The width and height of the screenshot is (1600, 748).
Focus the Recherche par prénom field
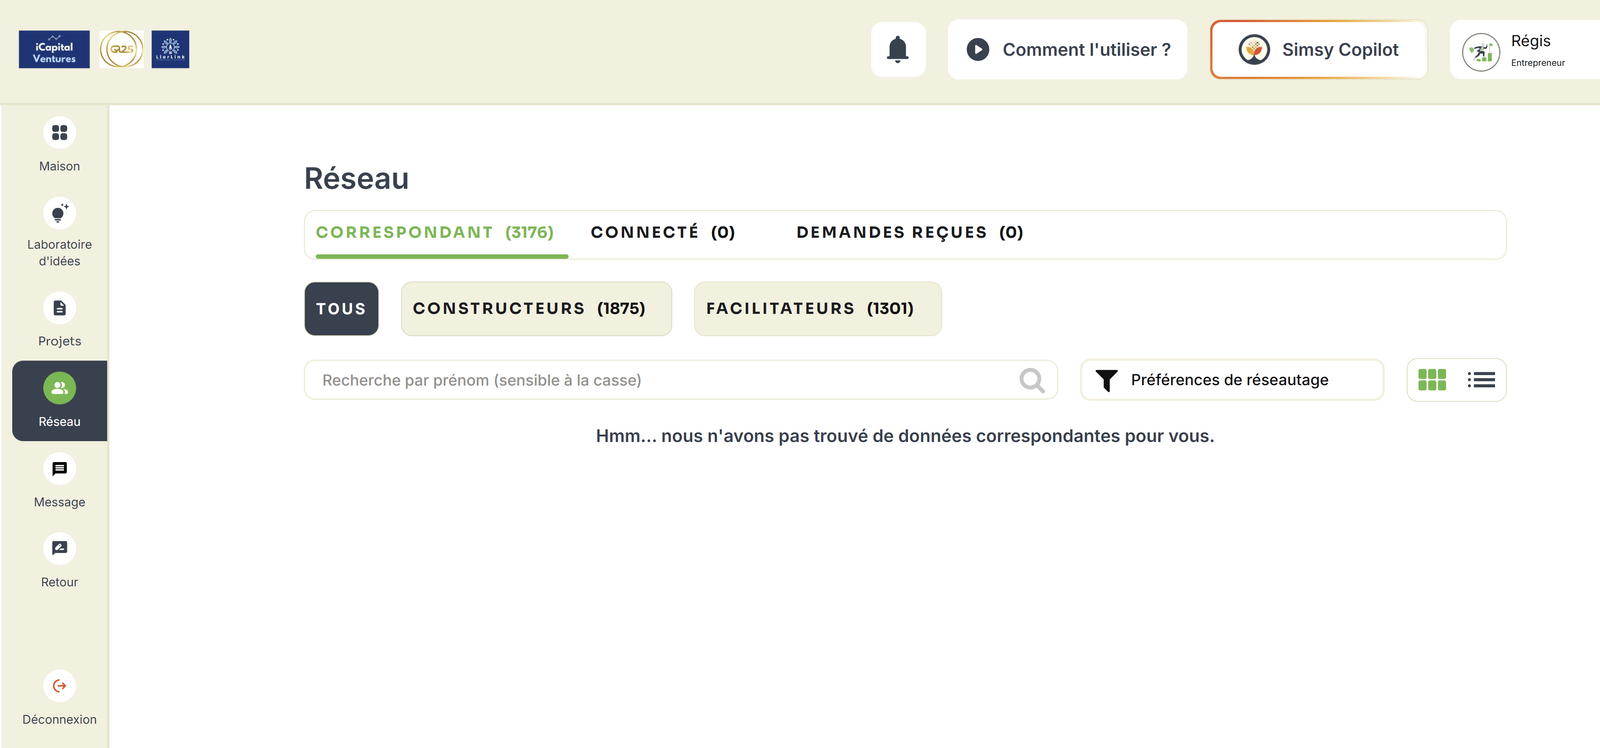click(x=681, y=380)
